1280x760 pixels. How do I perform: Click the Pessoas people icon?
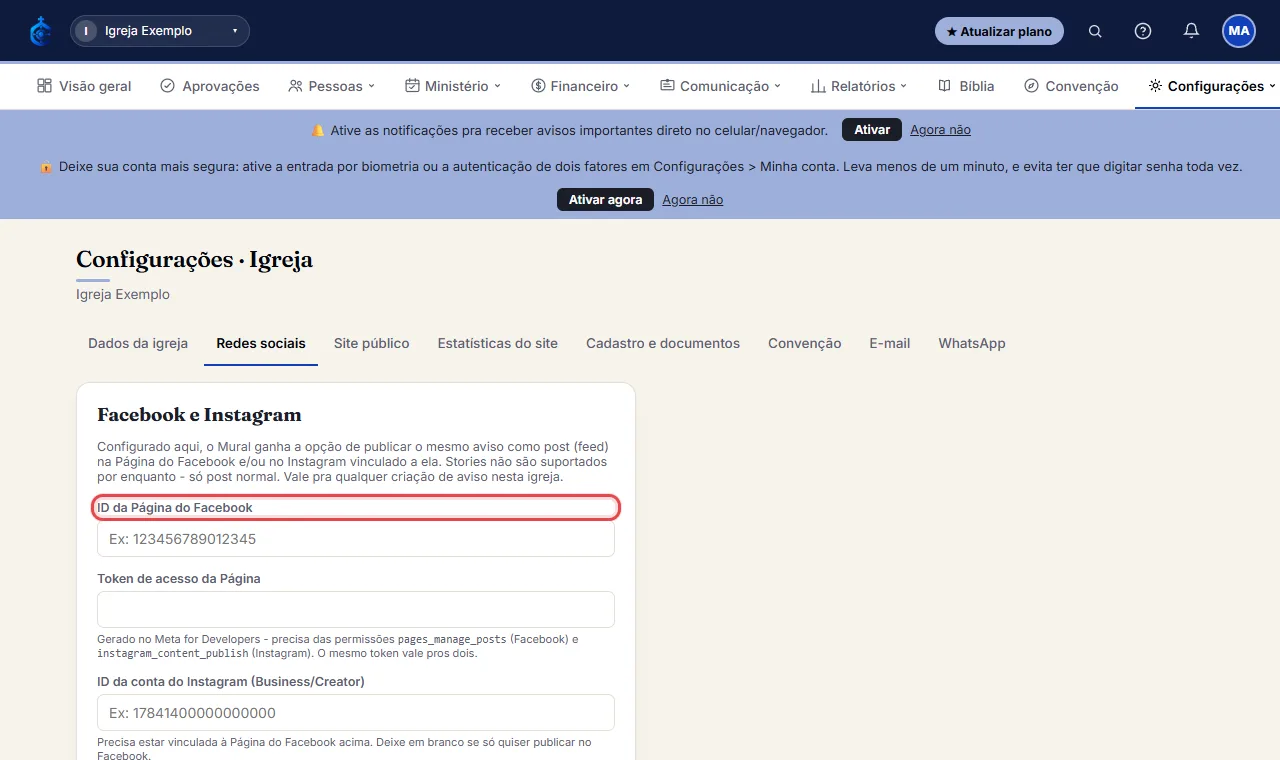[x=295, y=86]
